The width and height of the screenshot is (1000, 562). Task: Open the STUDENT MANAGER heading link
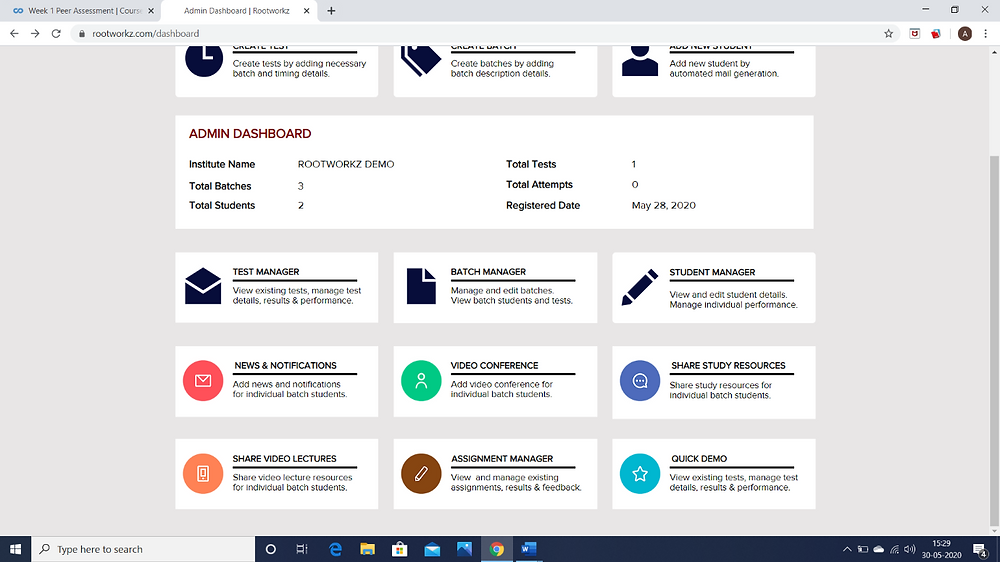tap(712, 272)
